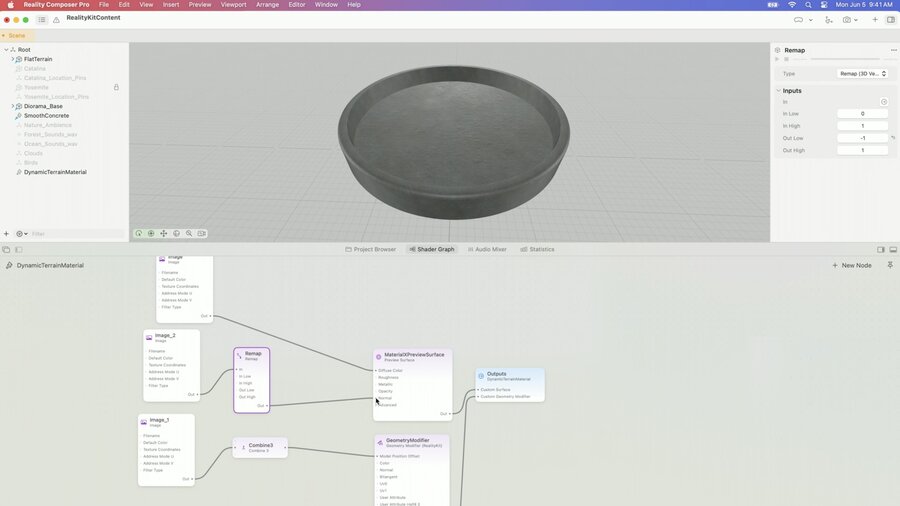
Task: Click the Out Low value field
Action: (863, 138)
